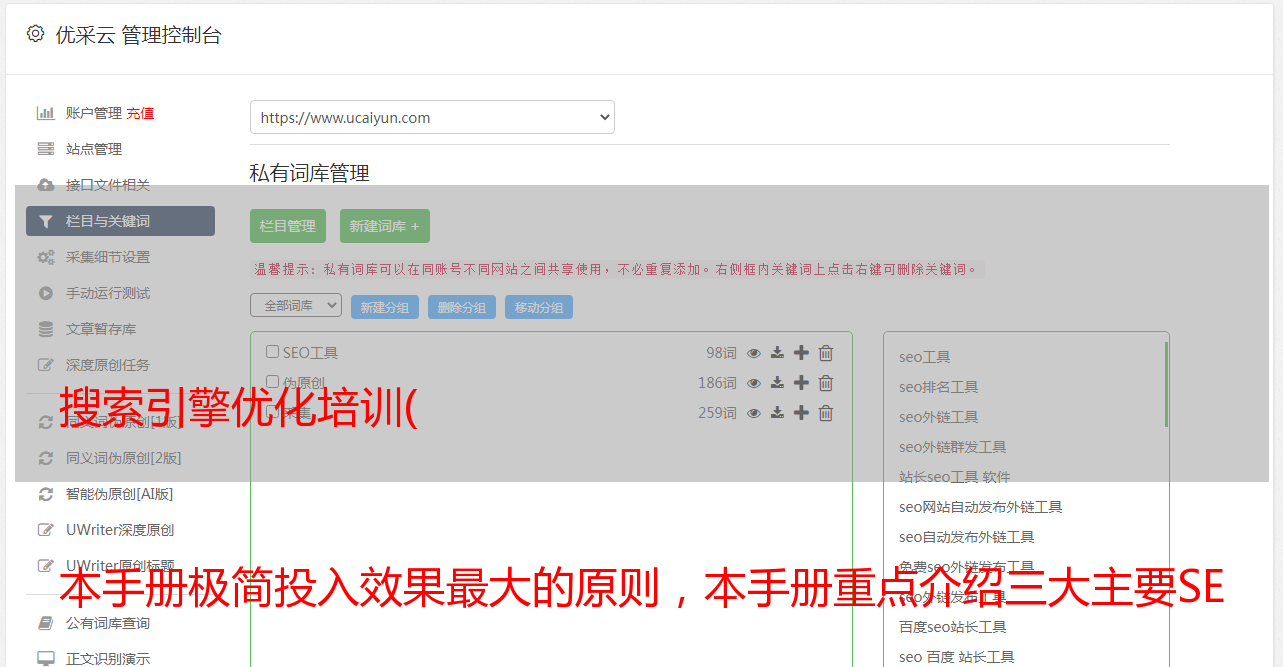1283x667 pixels.
Task: Download the 伪原创 library with 186词
Action: pyautogui.click(x=777, y=383)
